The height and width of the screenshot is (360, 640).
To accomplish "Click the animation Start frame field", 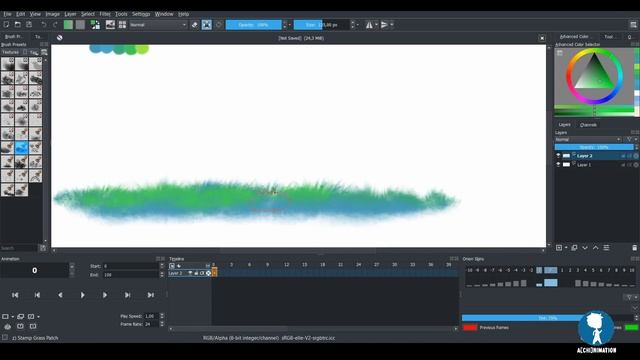I will point(130,266).
